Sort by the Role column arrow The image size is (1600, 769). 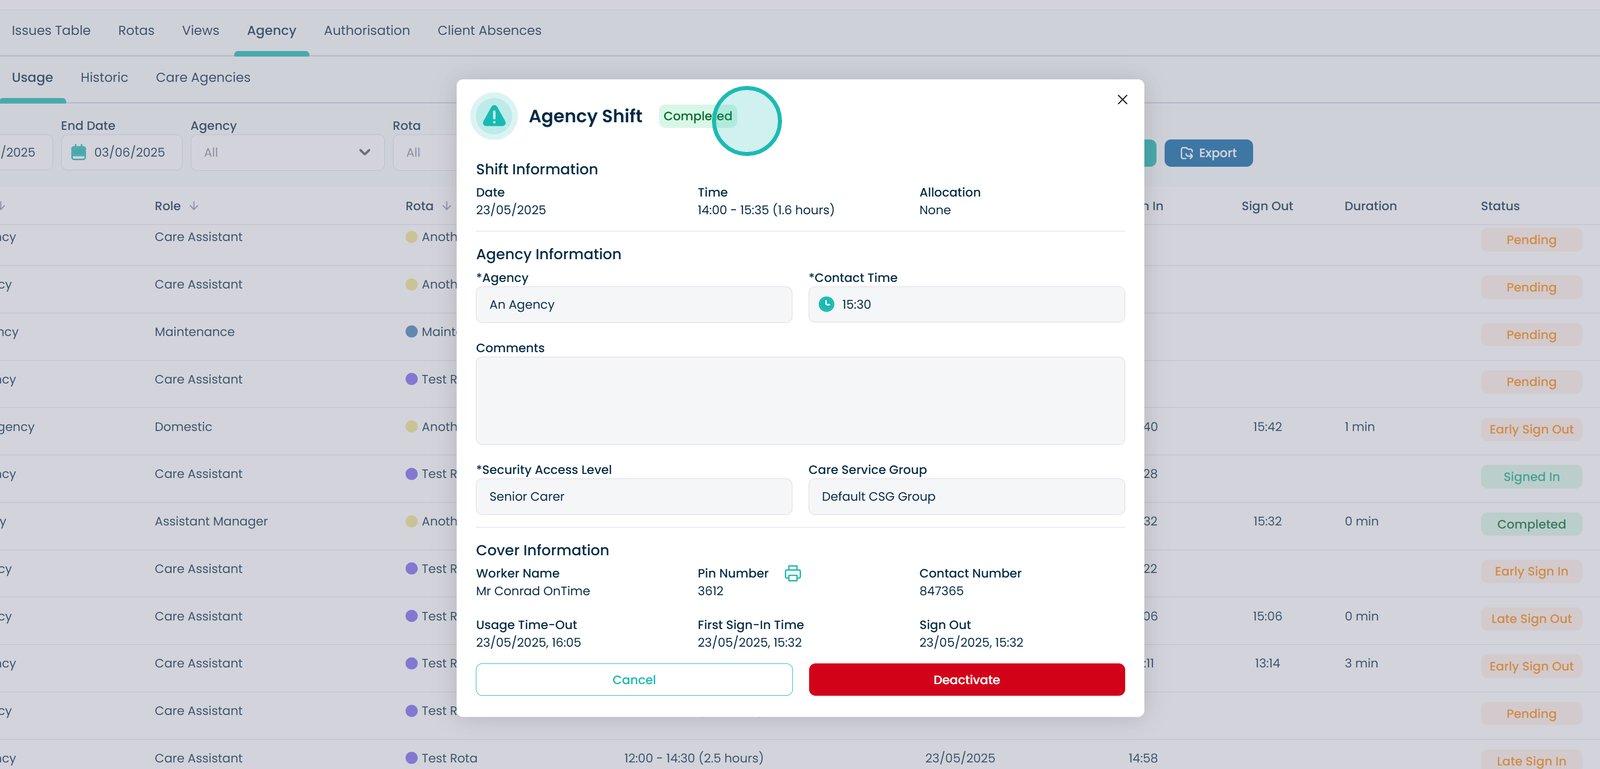click(194, 206)
